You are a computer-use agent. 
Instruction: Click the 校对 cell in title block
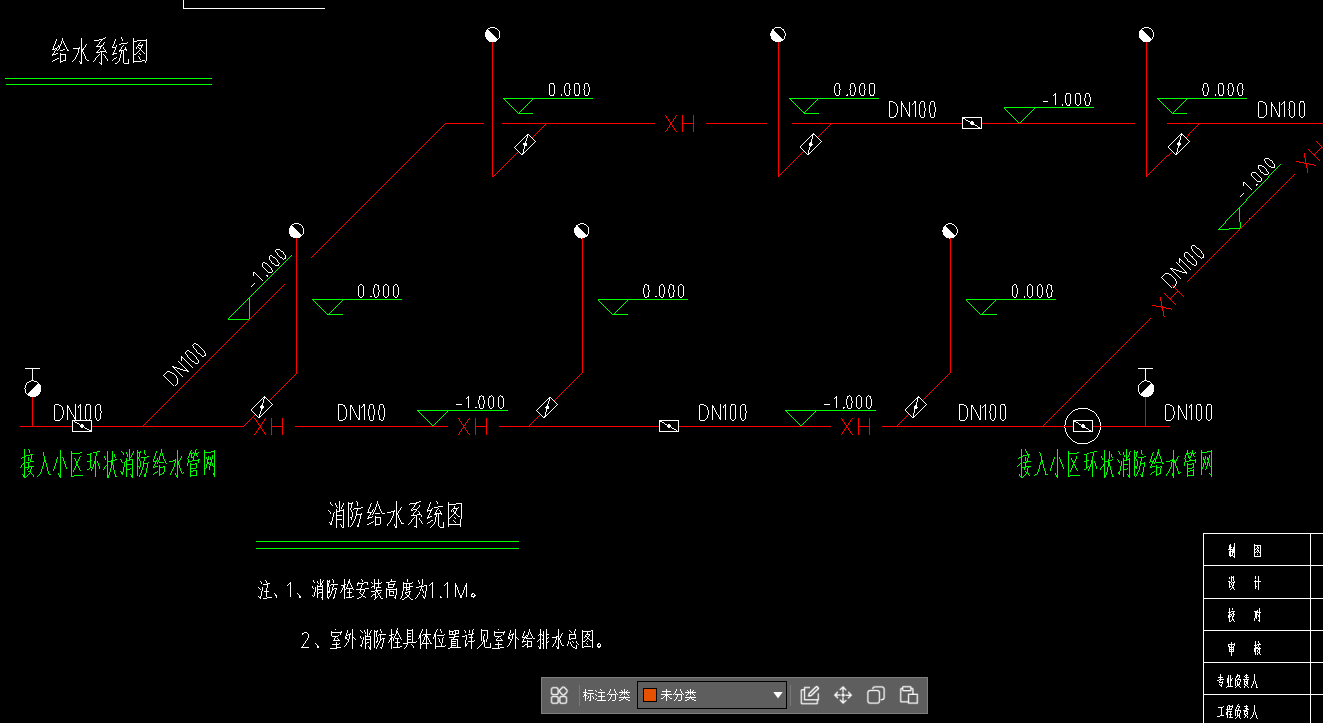(1256, 615)
